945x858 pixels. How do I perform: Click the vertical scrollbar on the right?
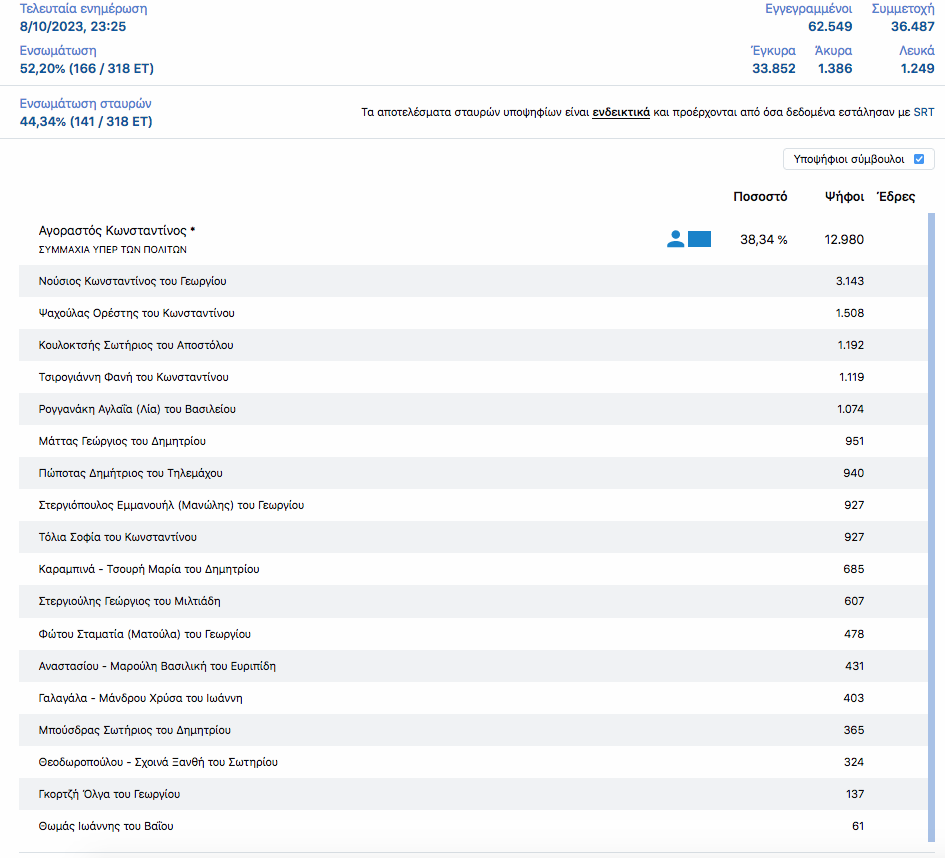(x=932, y=500)
